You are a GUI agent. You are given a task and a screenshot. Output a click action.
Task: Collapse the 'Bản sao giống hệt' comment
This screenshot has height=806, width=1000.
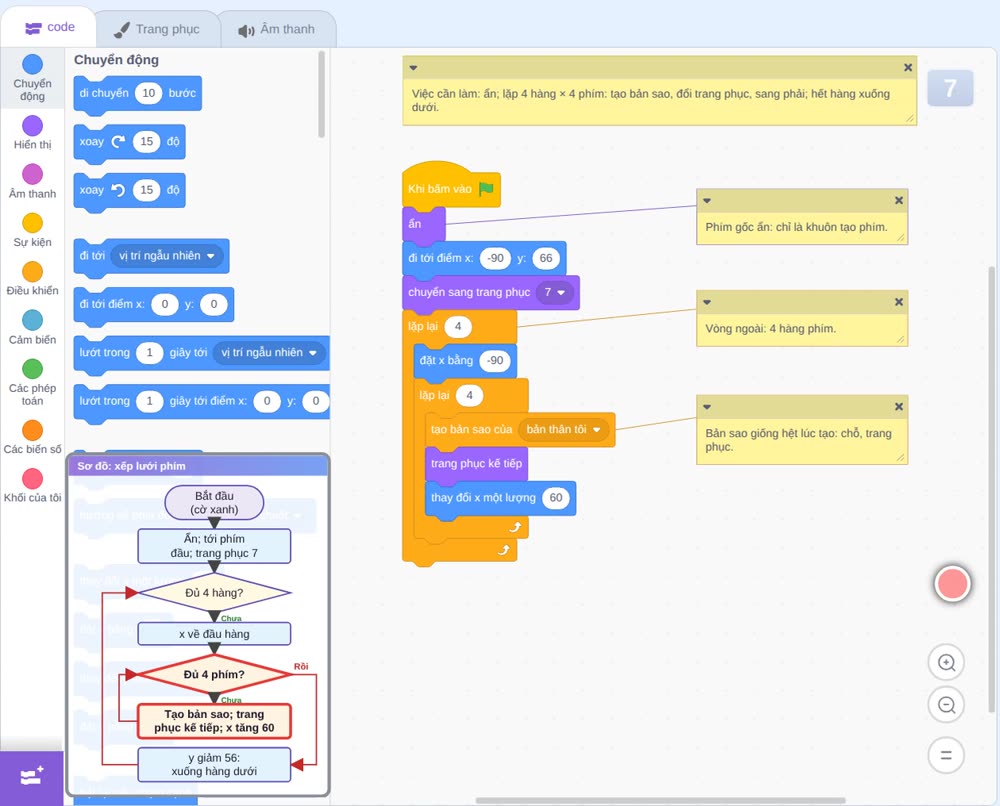[x=707, y=407]
